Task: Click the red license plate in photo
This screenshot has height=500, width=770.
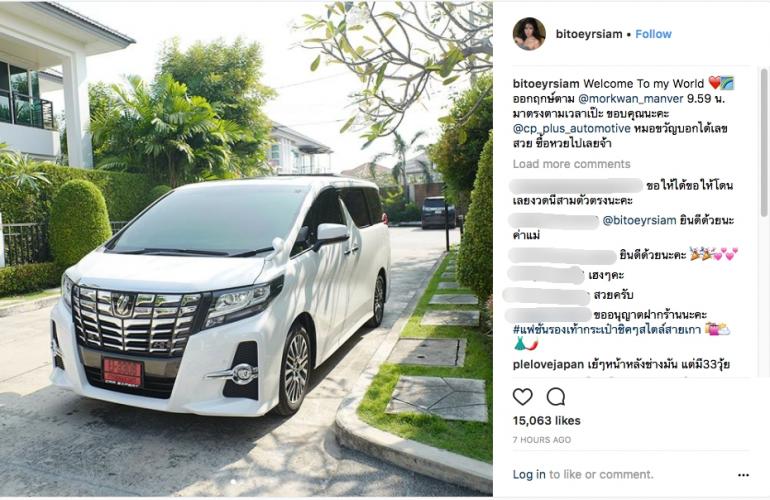Action: pos(123,372)
